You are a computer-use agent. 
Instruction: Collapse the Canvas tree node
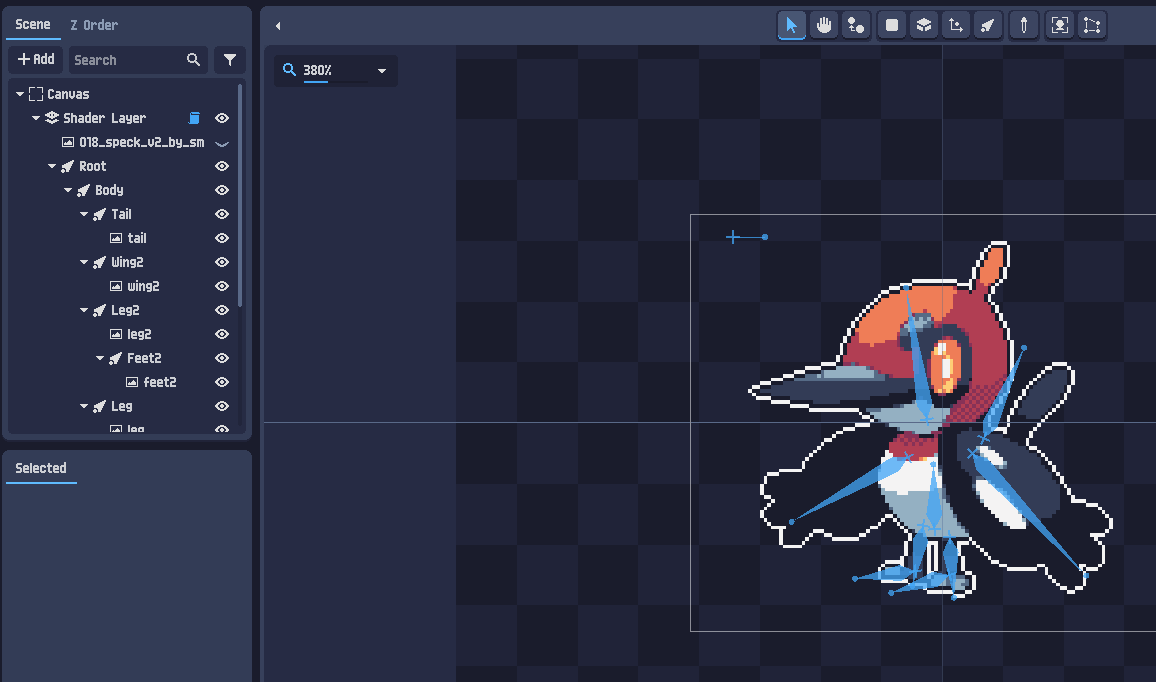click(x=20, y=94)
